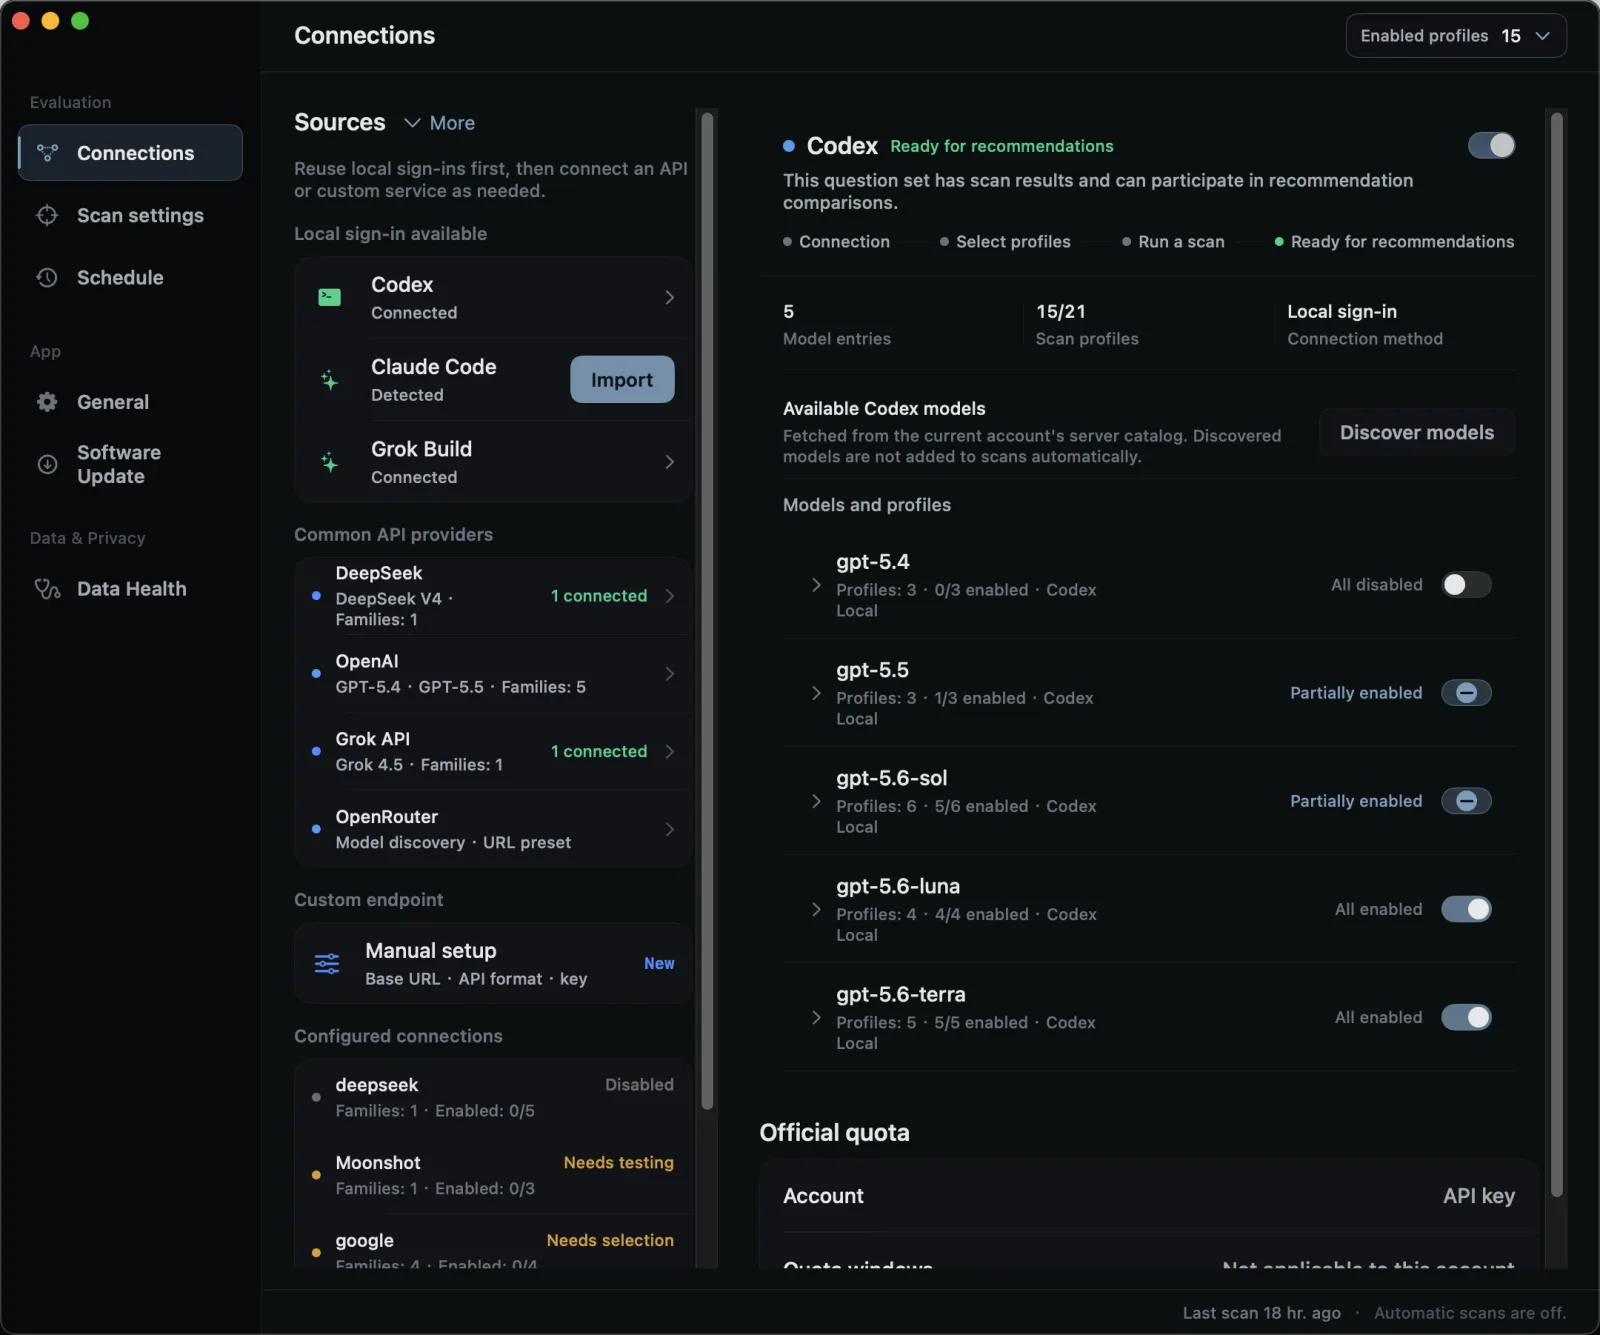This screenshot has height=1335, width=1600.
Task: Expand the Sources More menu
Action: point(439,123)
